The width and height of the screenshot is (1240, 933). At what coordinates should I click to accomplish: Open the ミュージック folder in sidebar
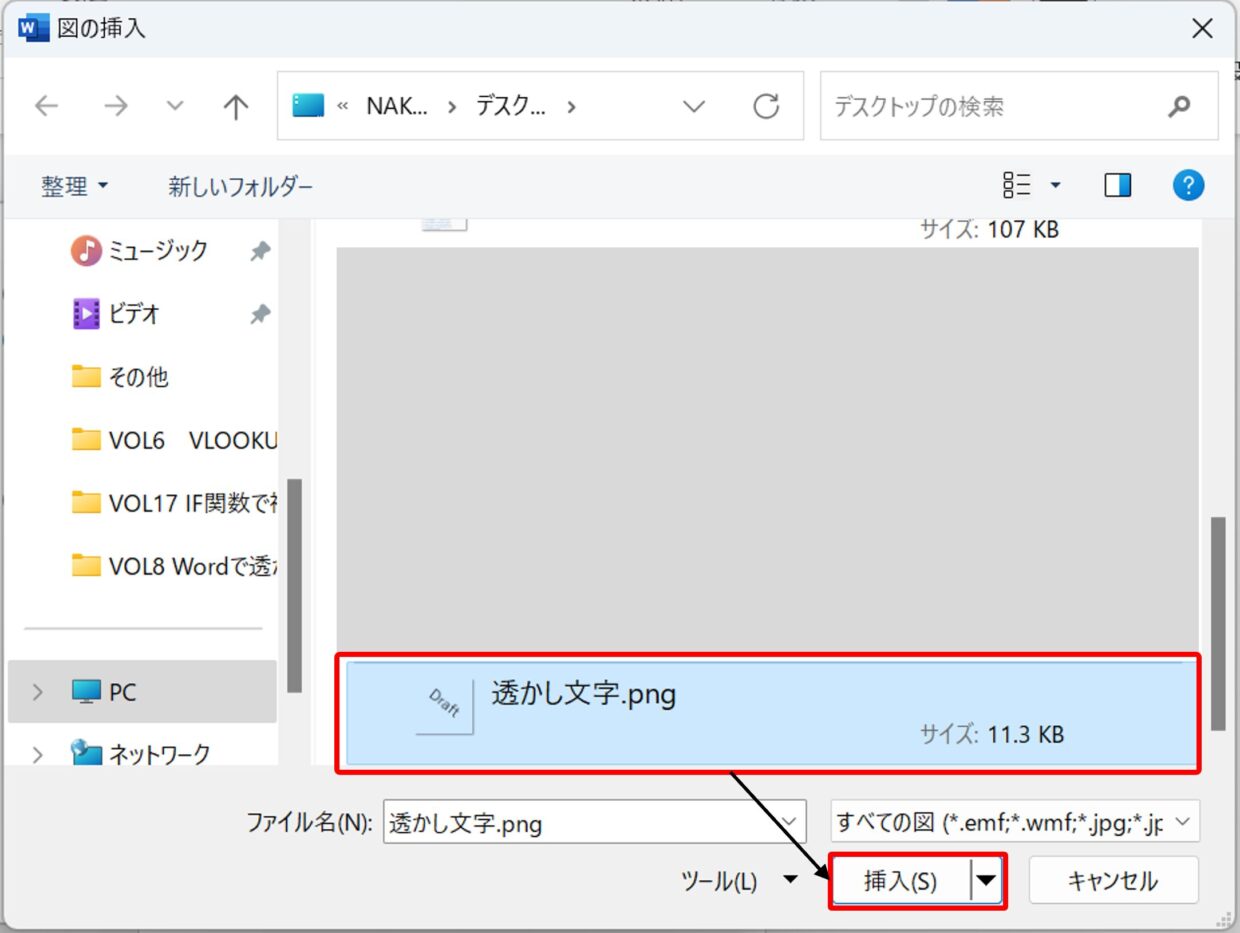tap(157, 250)
